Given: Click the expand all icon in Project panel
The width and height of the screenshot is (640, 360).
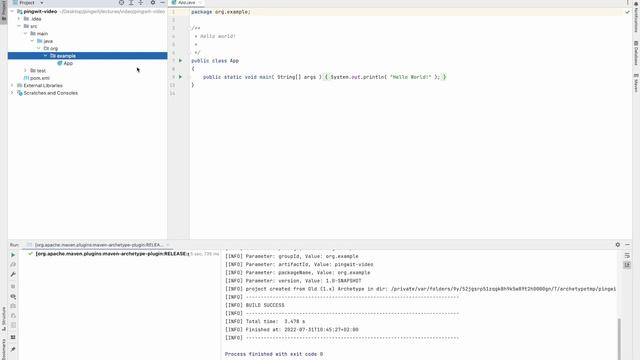Looking at the screenshot, I should (131, 2).
